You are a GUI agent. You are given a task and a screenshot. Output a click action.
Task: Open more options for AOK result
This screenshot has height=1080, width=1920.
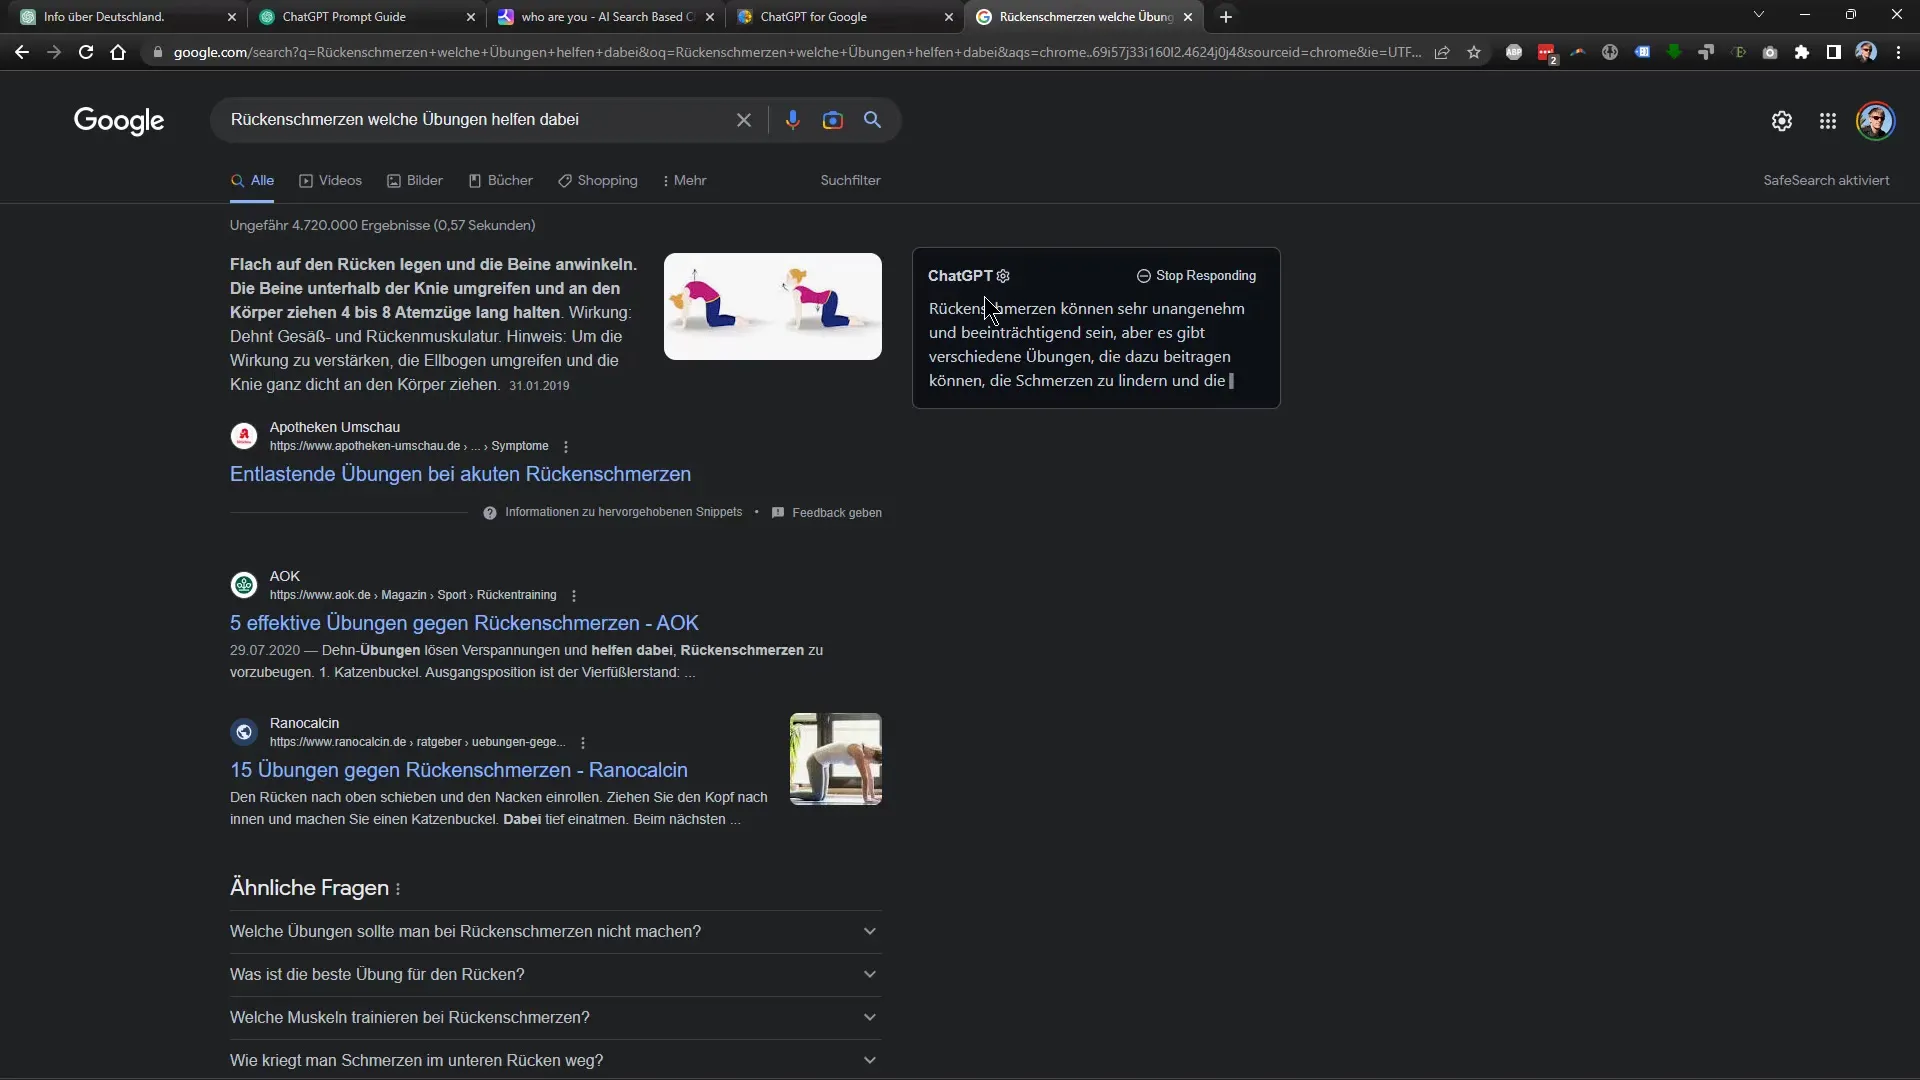pos(574,596)
